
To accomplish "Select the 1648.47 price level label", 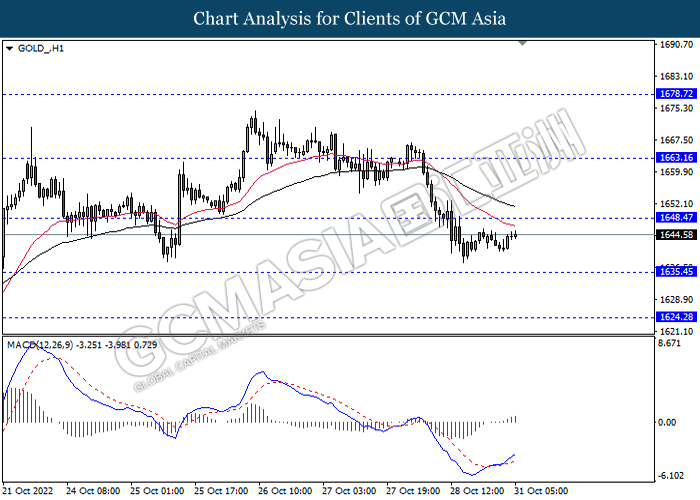I will click(x=676, y=217).
